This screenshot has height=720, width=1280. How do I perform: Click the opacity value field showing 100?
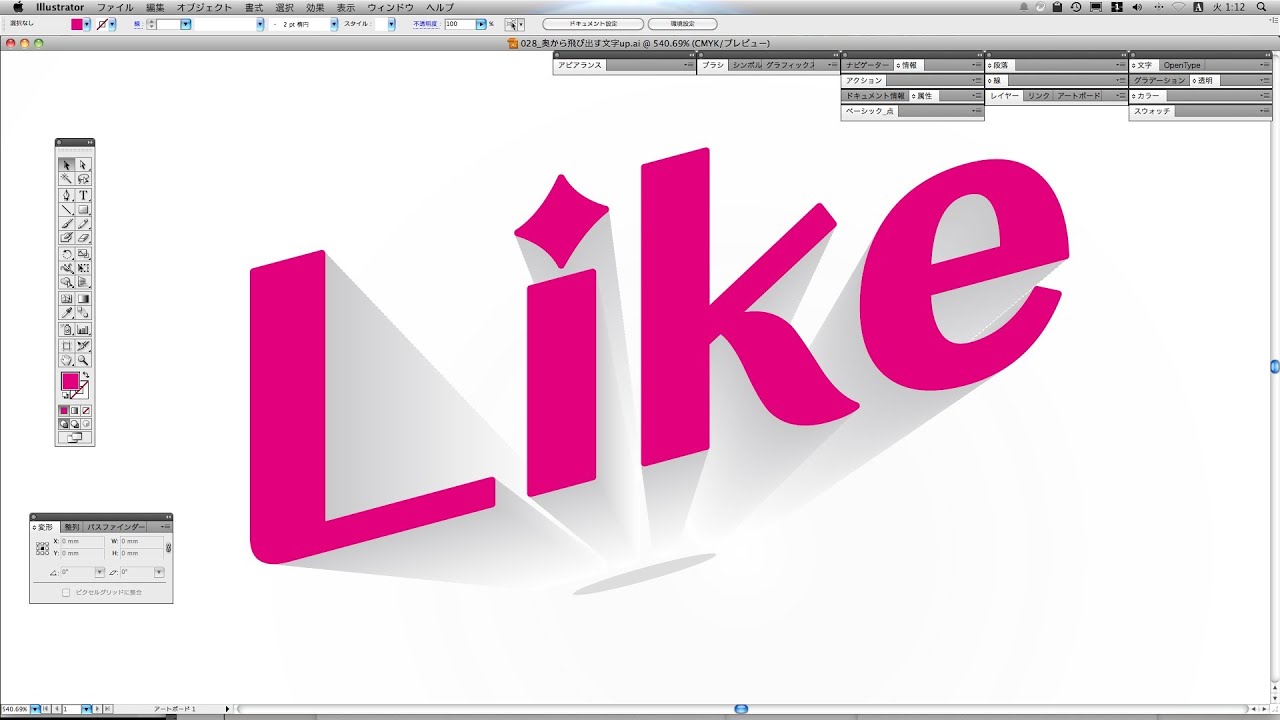click(459, 24)
